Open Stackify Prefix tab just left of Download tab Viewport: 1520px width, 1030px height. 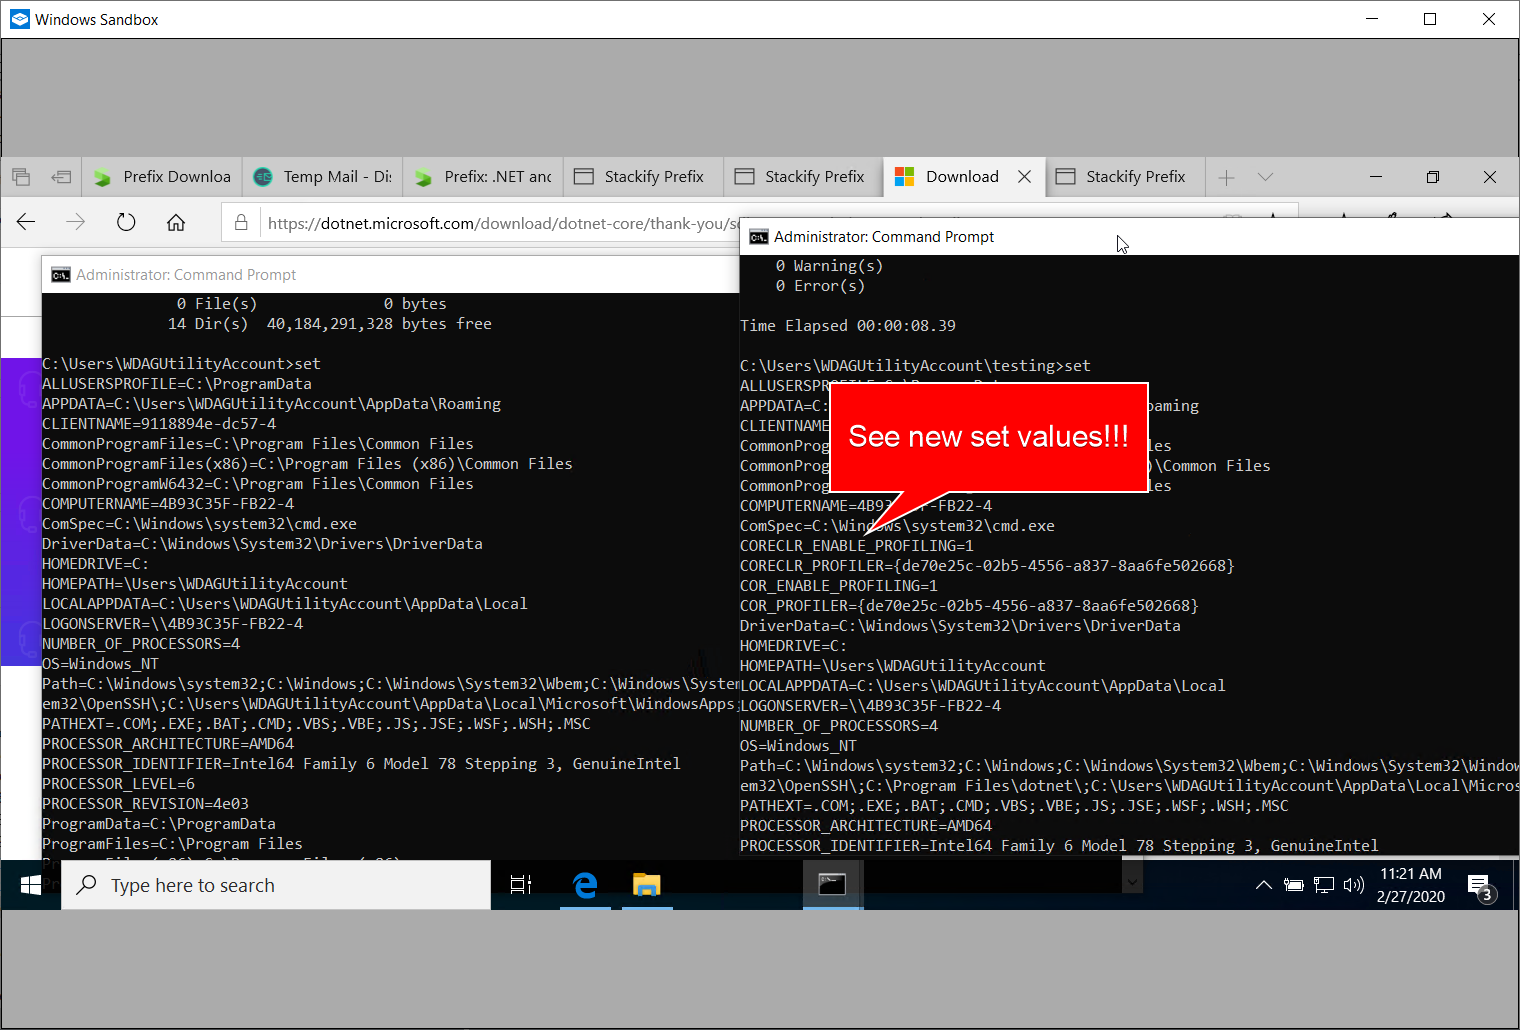[803, 177]
